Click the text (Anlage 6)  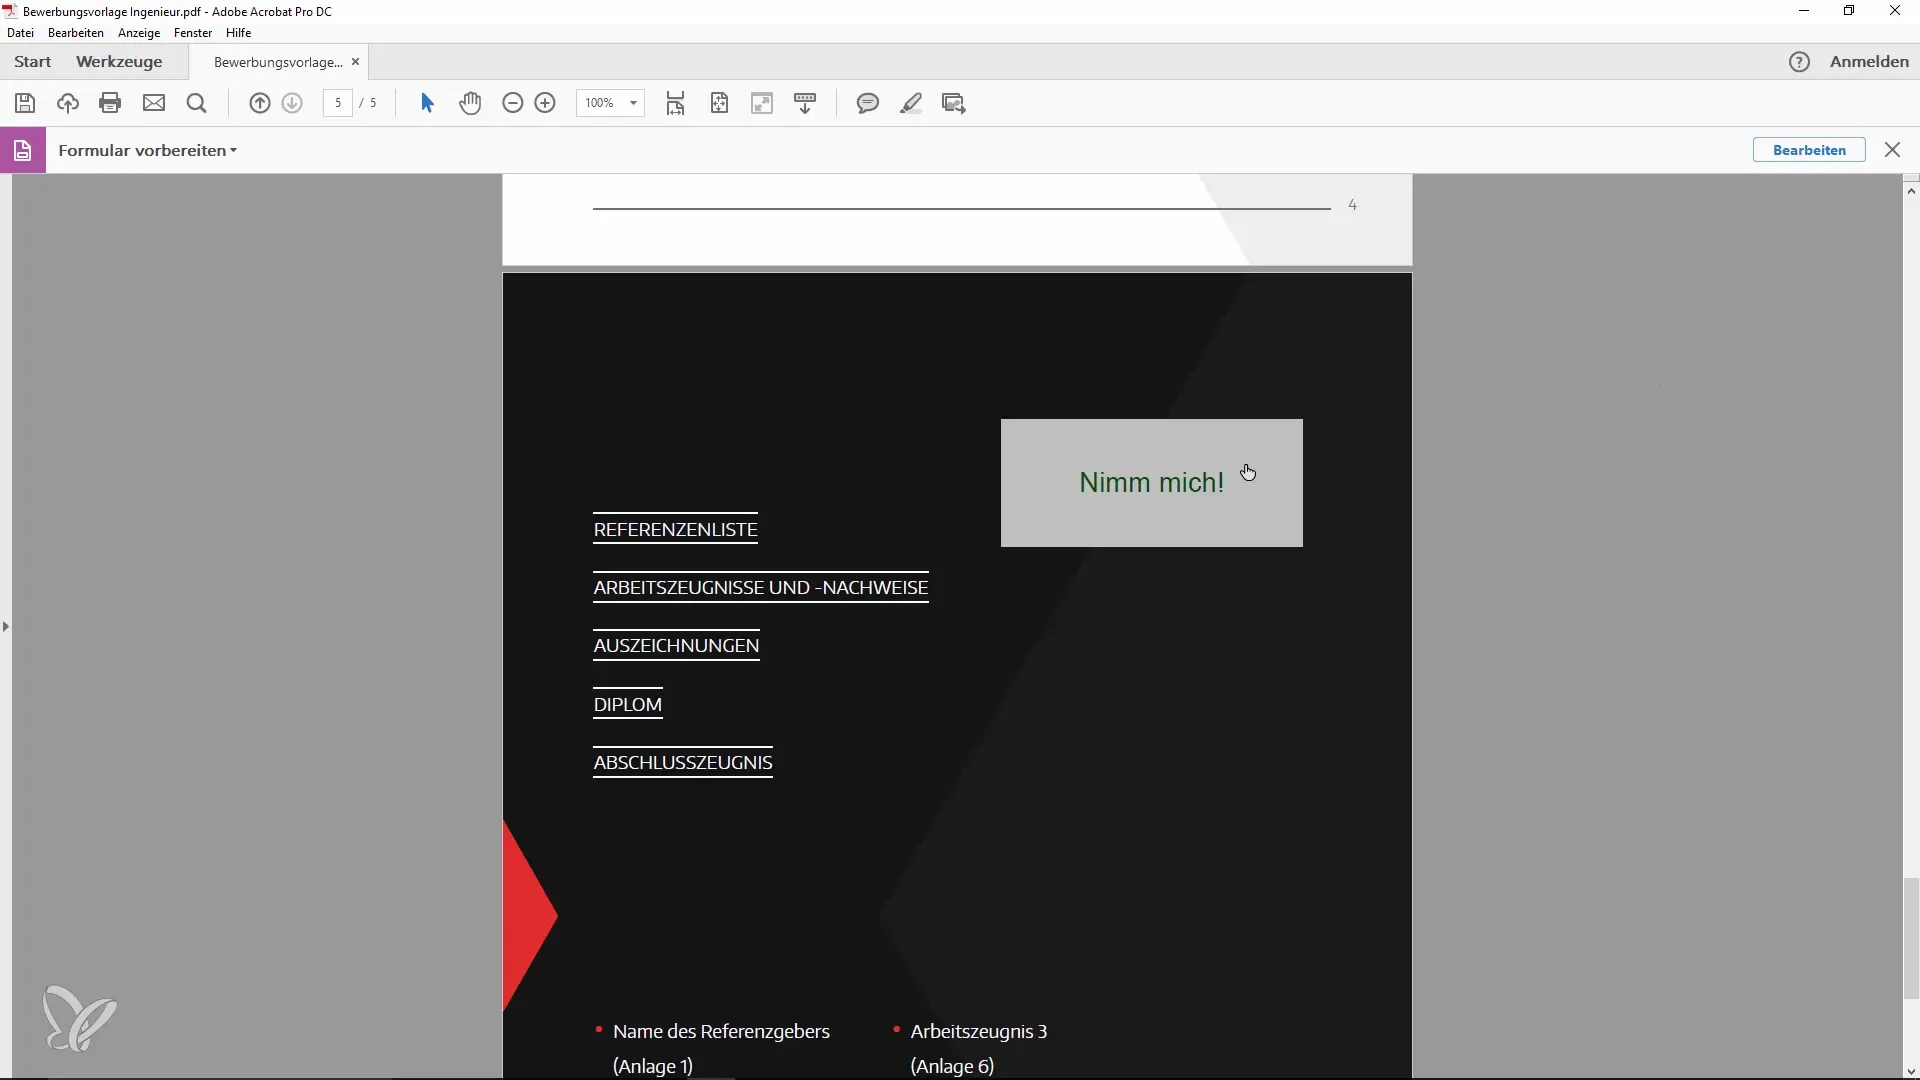(x=952, y=1067)
